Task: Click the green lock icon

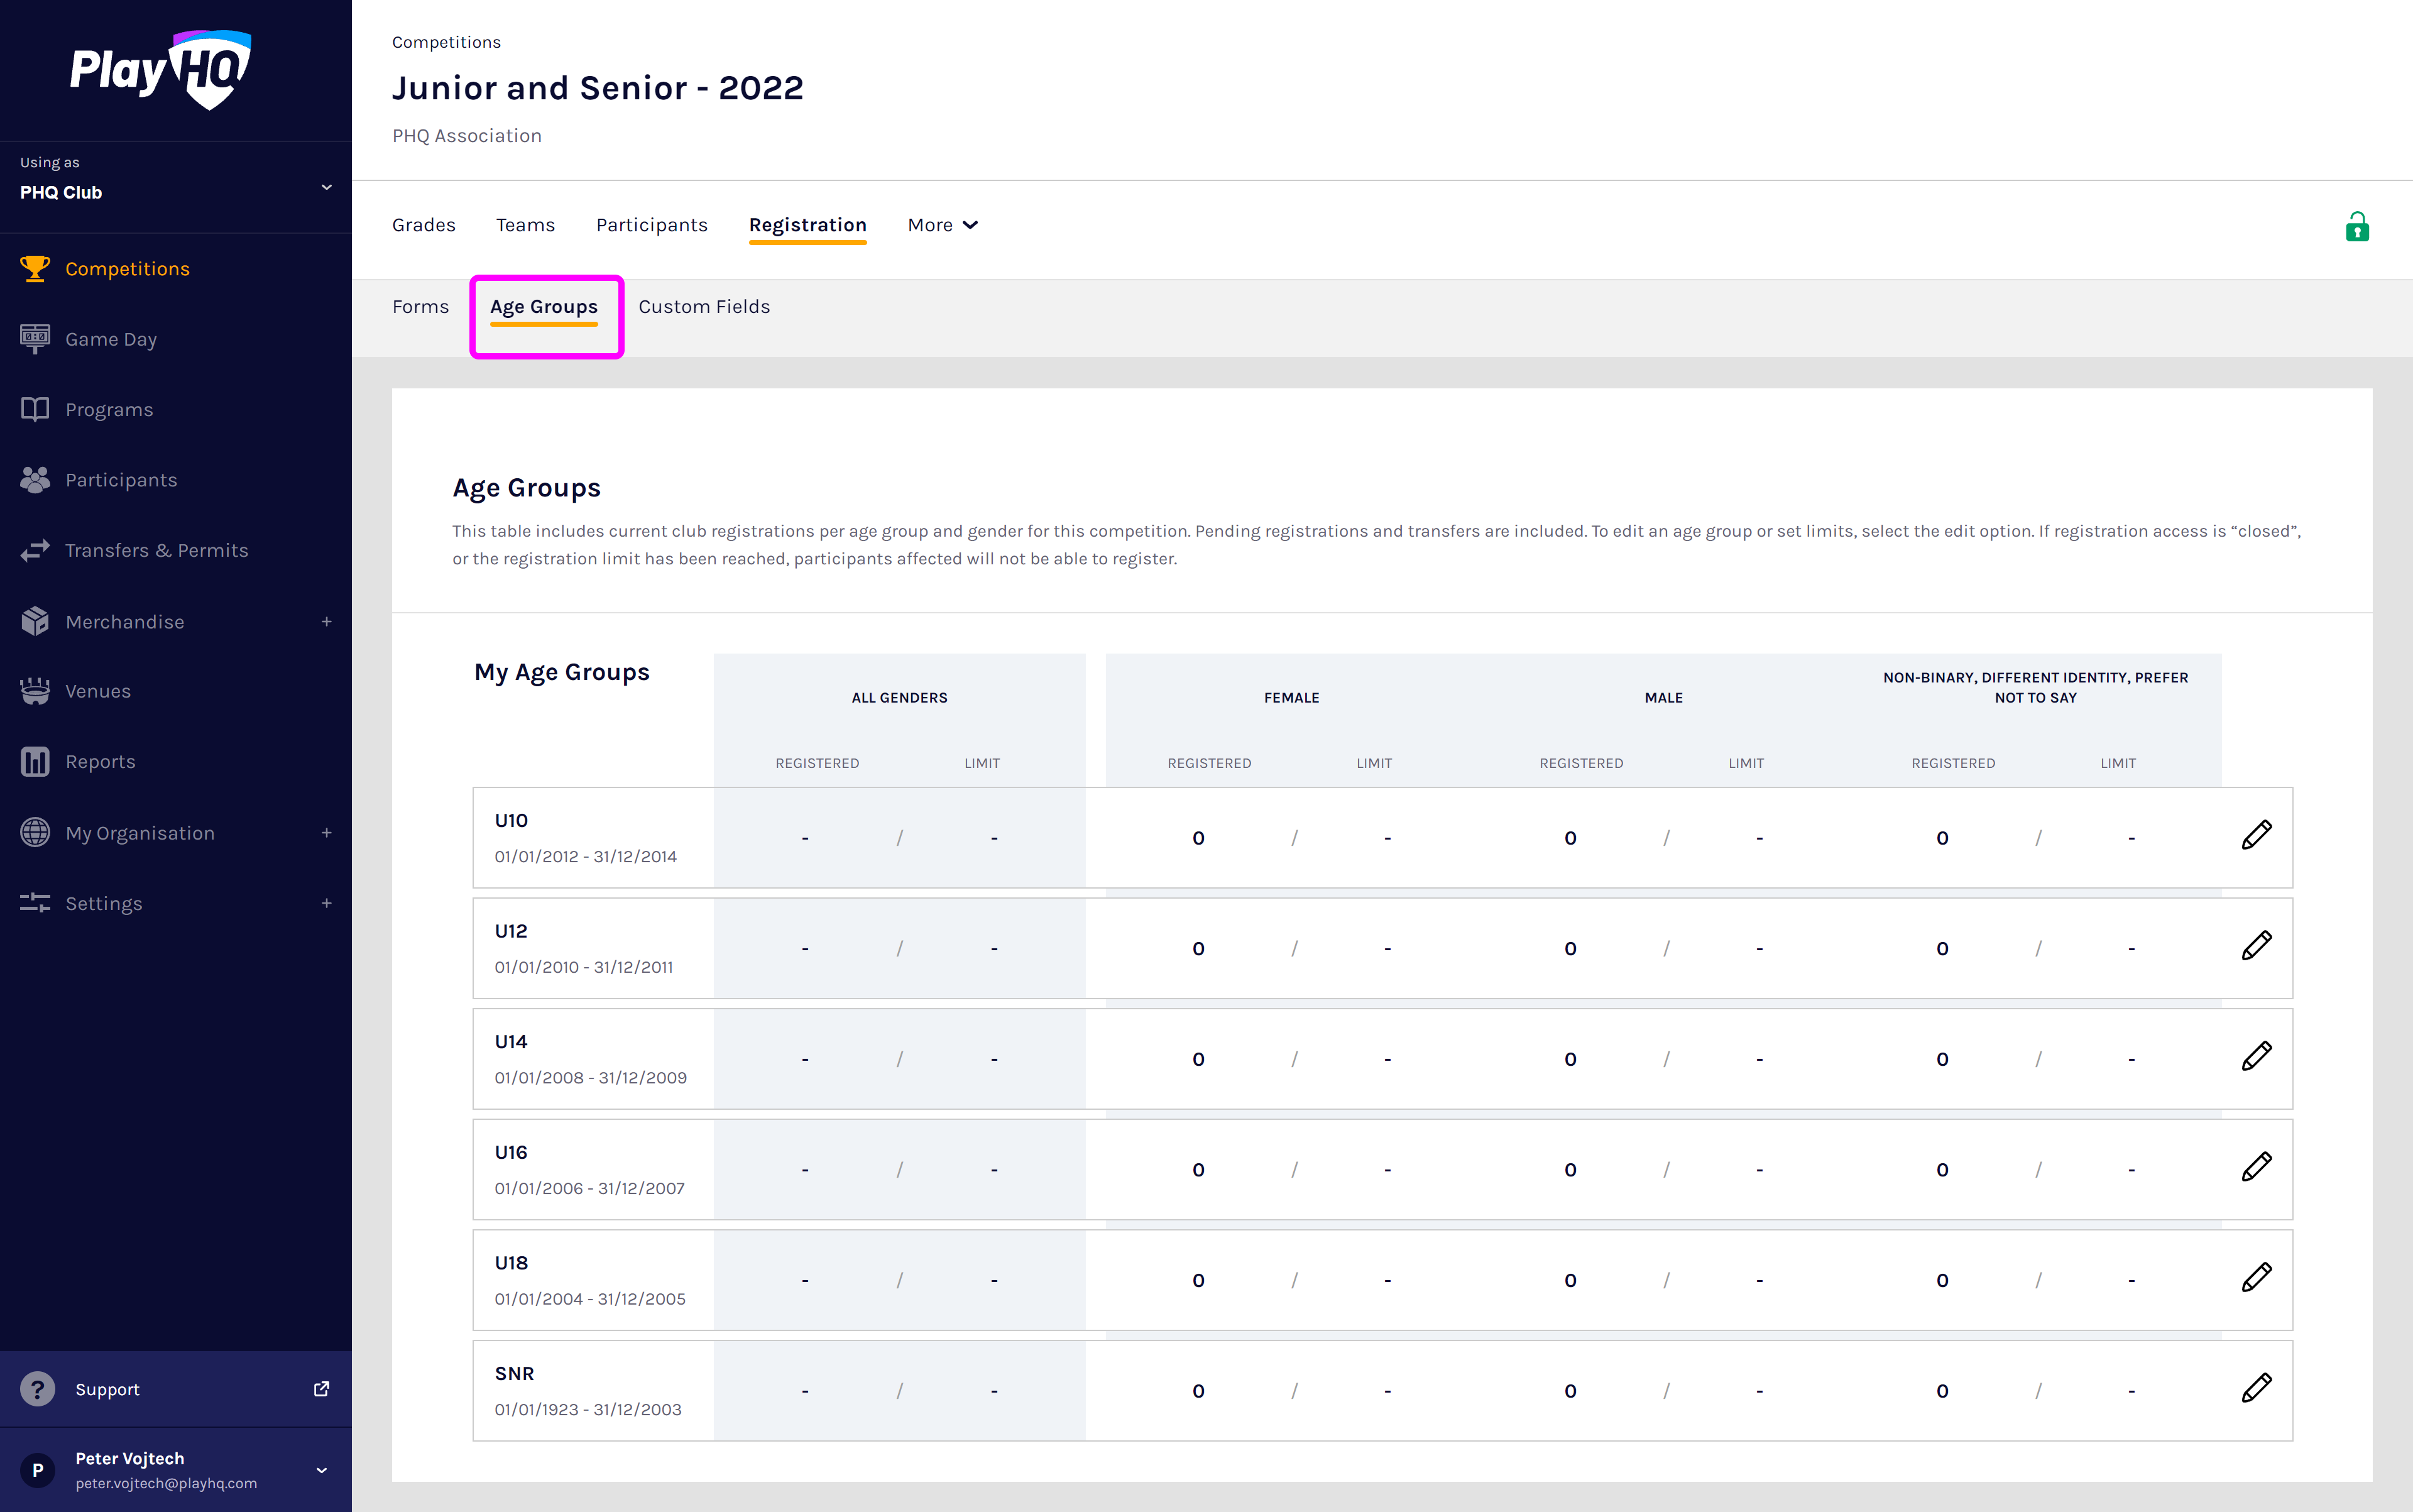Action: pos(2357,228)
